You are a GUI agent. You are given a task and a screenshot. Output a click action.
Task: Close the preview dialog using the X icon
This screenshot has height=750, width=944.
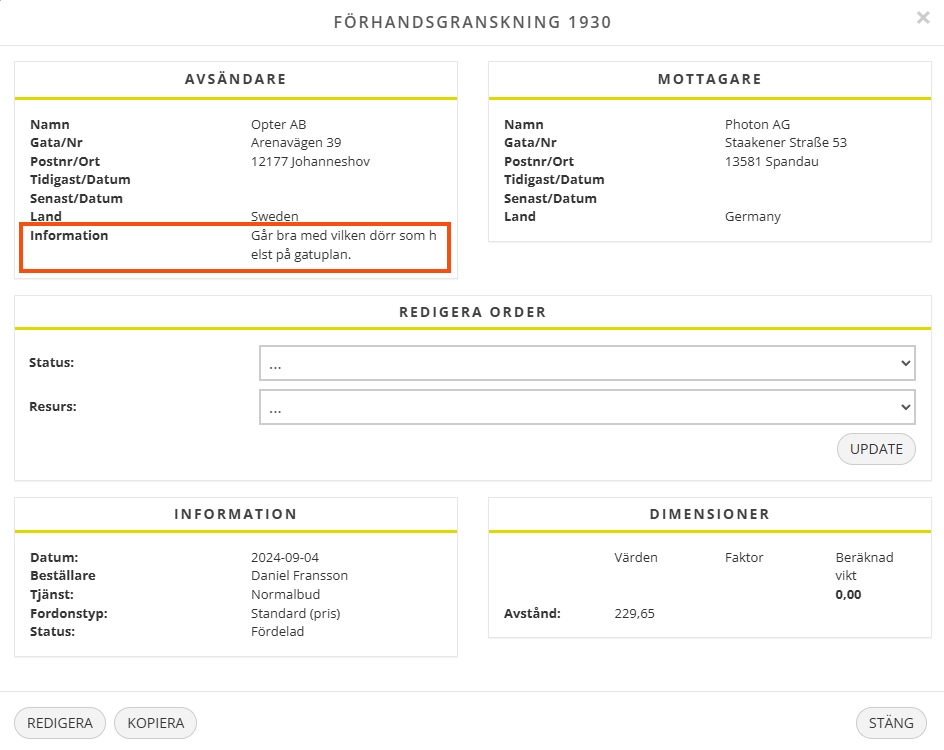coord(922,18)
